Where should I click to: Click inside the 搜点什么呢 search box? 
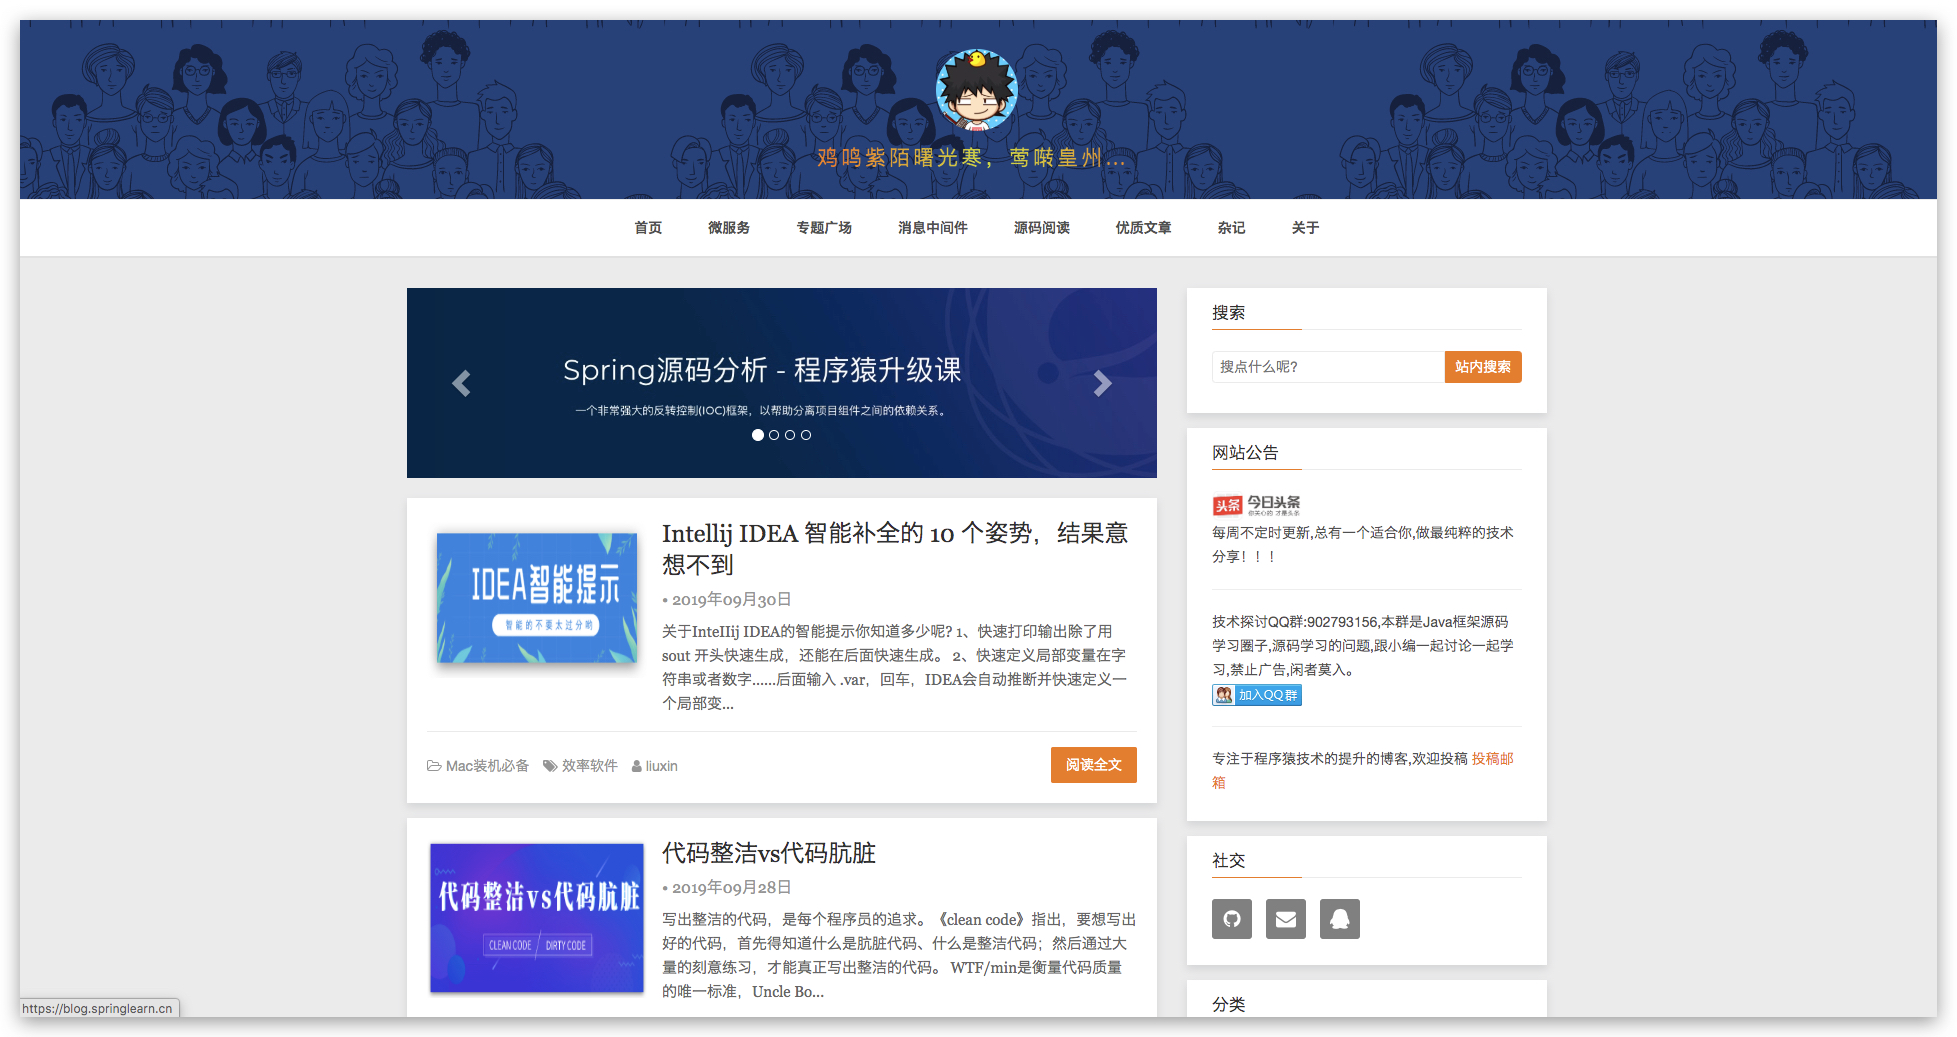click(1328, 367)
